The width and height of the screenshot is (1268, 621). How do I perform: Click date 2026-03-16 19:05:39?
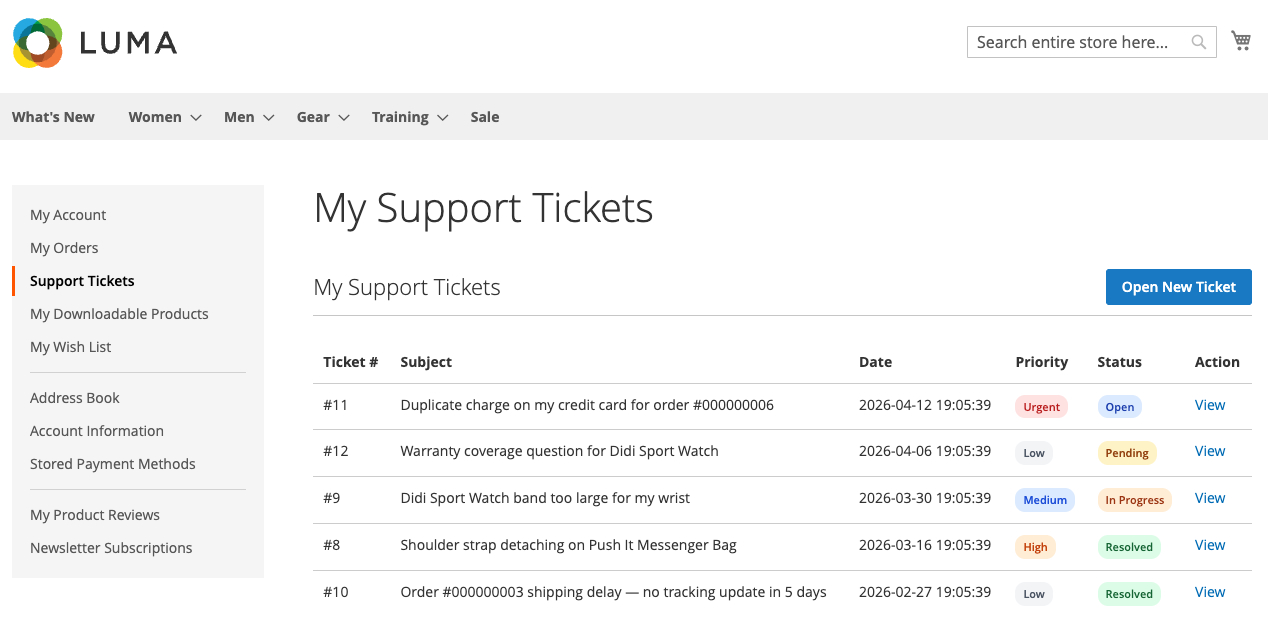pyautogui.click(x=925, y=545)
